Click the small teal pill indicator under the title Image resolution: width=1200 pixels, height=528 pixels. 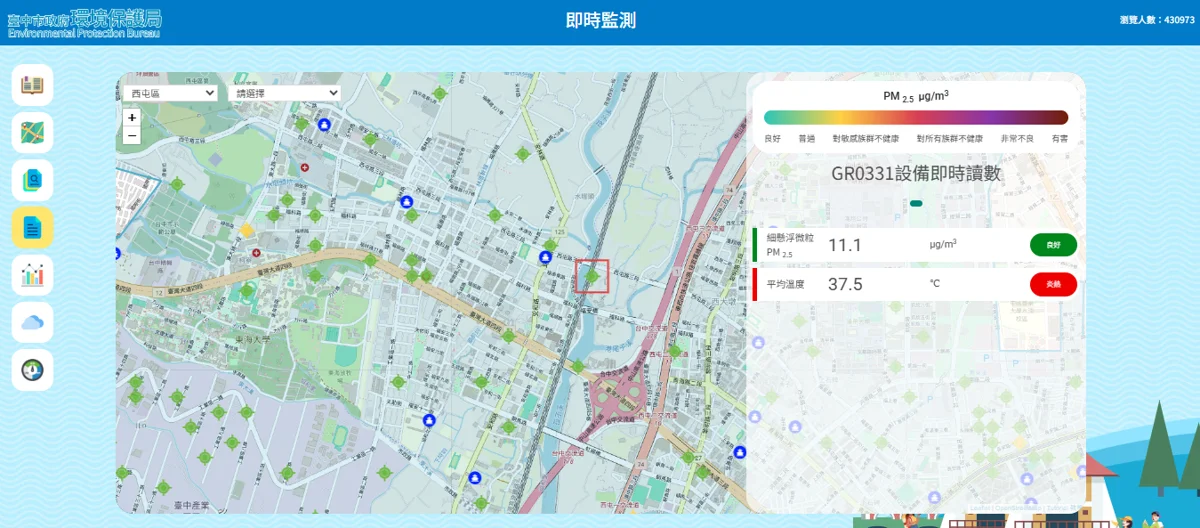click(x=916, y=203)
